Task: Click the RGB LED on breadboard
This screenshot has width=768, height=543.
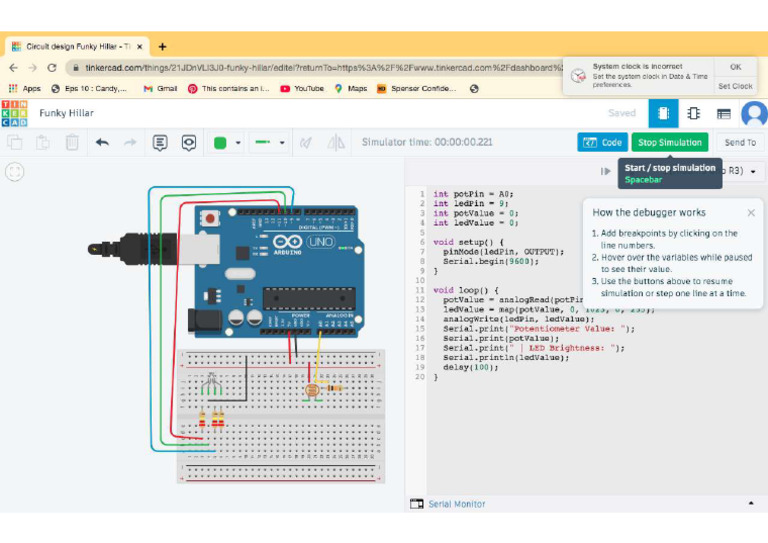Action: 212,382
